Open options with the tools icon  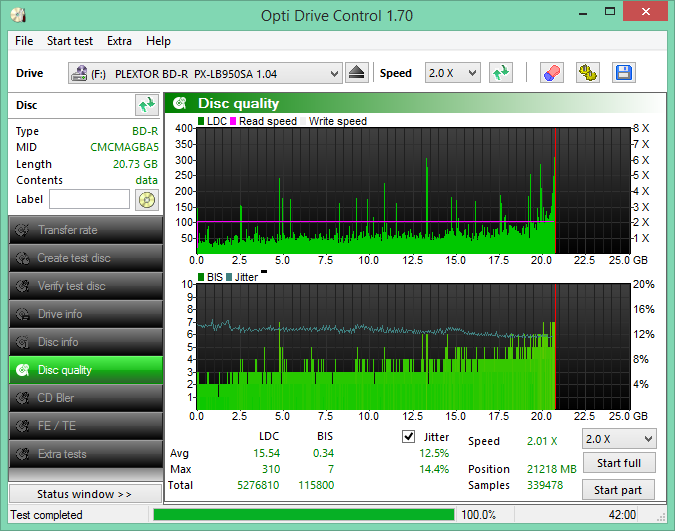coord(588,73)
